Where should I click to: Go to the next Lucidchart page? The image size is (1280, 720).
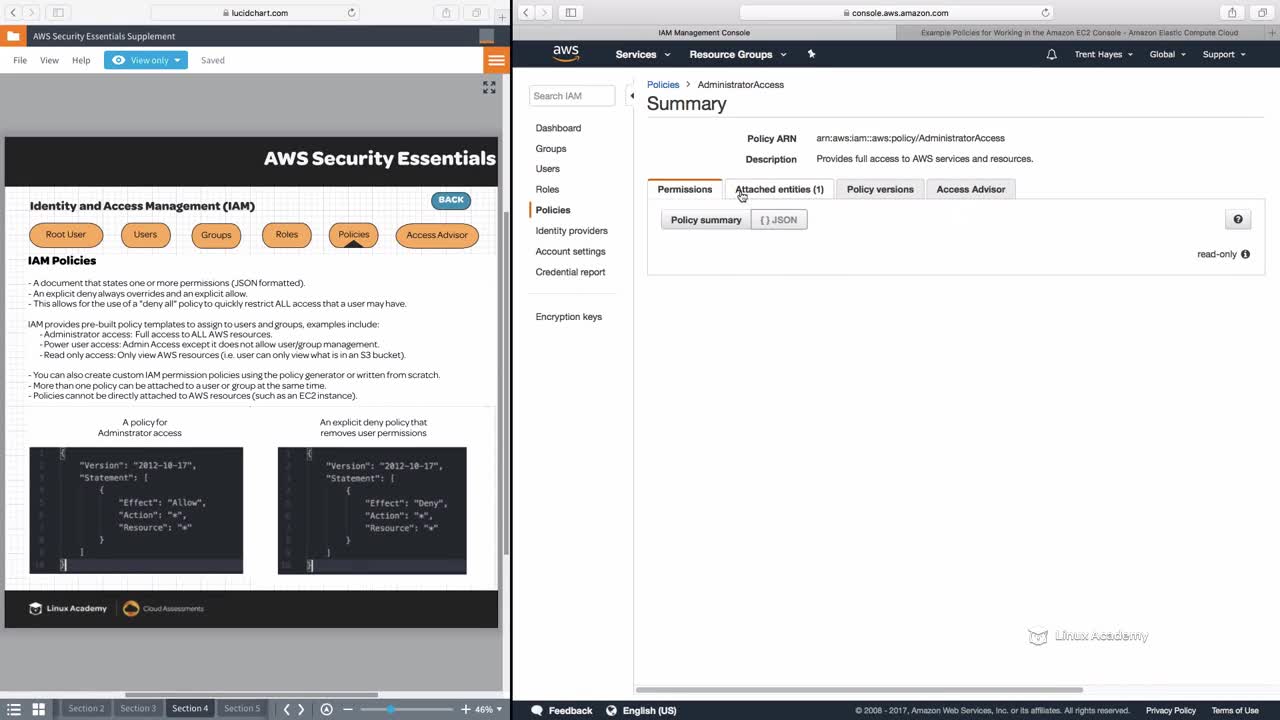301,709
